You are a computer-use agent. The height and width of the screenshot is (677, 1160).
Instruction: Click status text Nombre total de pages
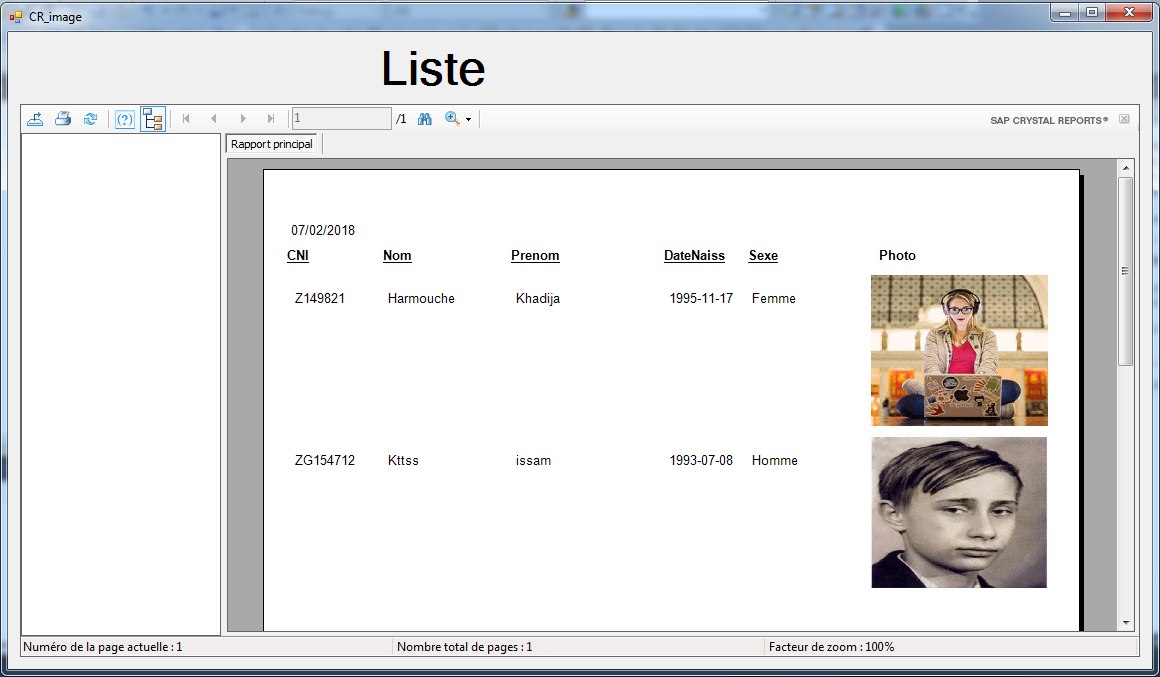(465, 647)
